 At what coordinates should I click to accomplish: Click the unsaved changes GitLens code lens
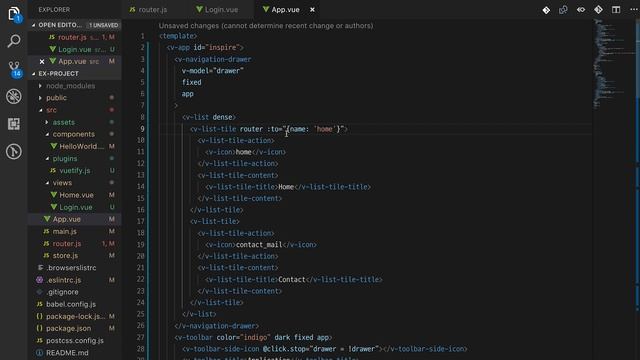[266, 26]
